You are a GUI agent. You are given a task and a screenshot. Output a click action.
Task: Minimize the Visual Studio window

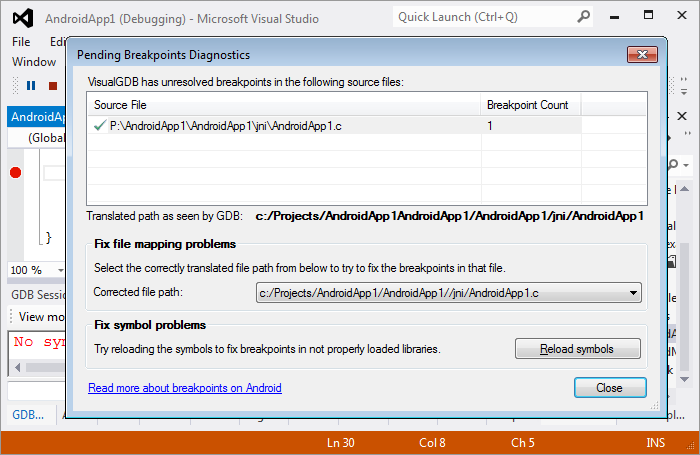pos(615,17)
